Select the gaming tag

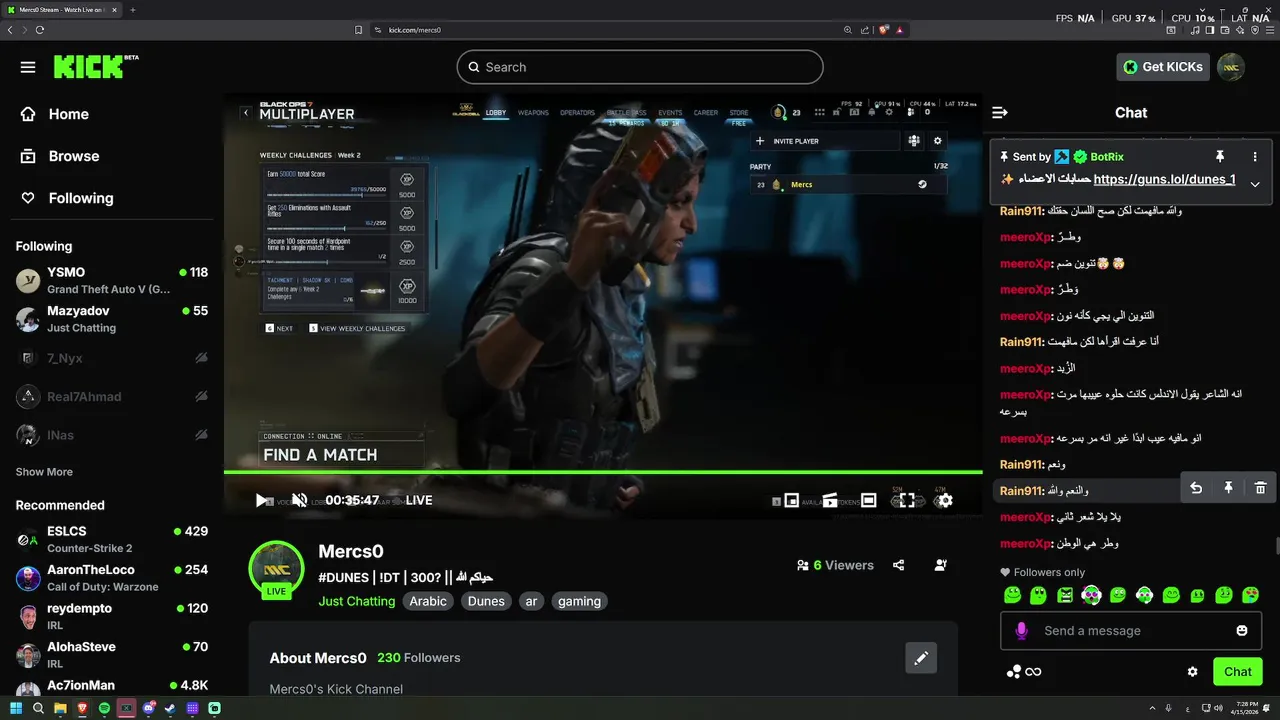tap(579, 601)
